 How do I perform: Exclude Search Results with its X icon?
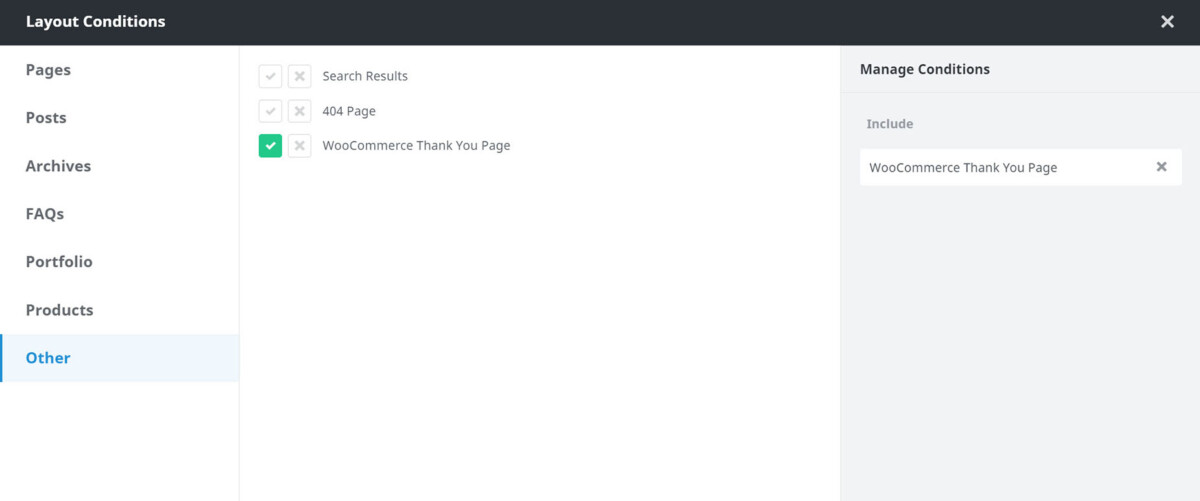[x=299, y=76]
